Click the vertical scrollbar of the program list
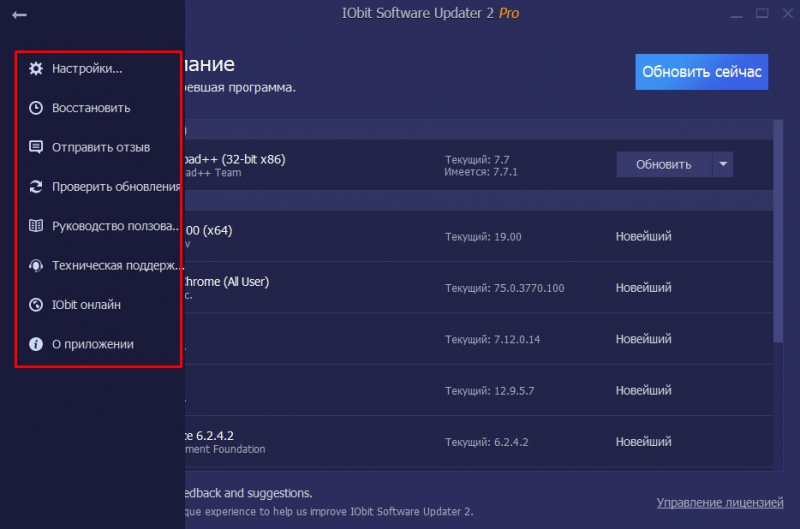Screen dimensions: 800x529 pos(778,231)
